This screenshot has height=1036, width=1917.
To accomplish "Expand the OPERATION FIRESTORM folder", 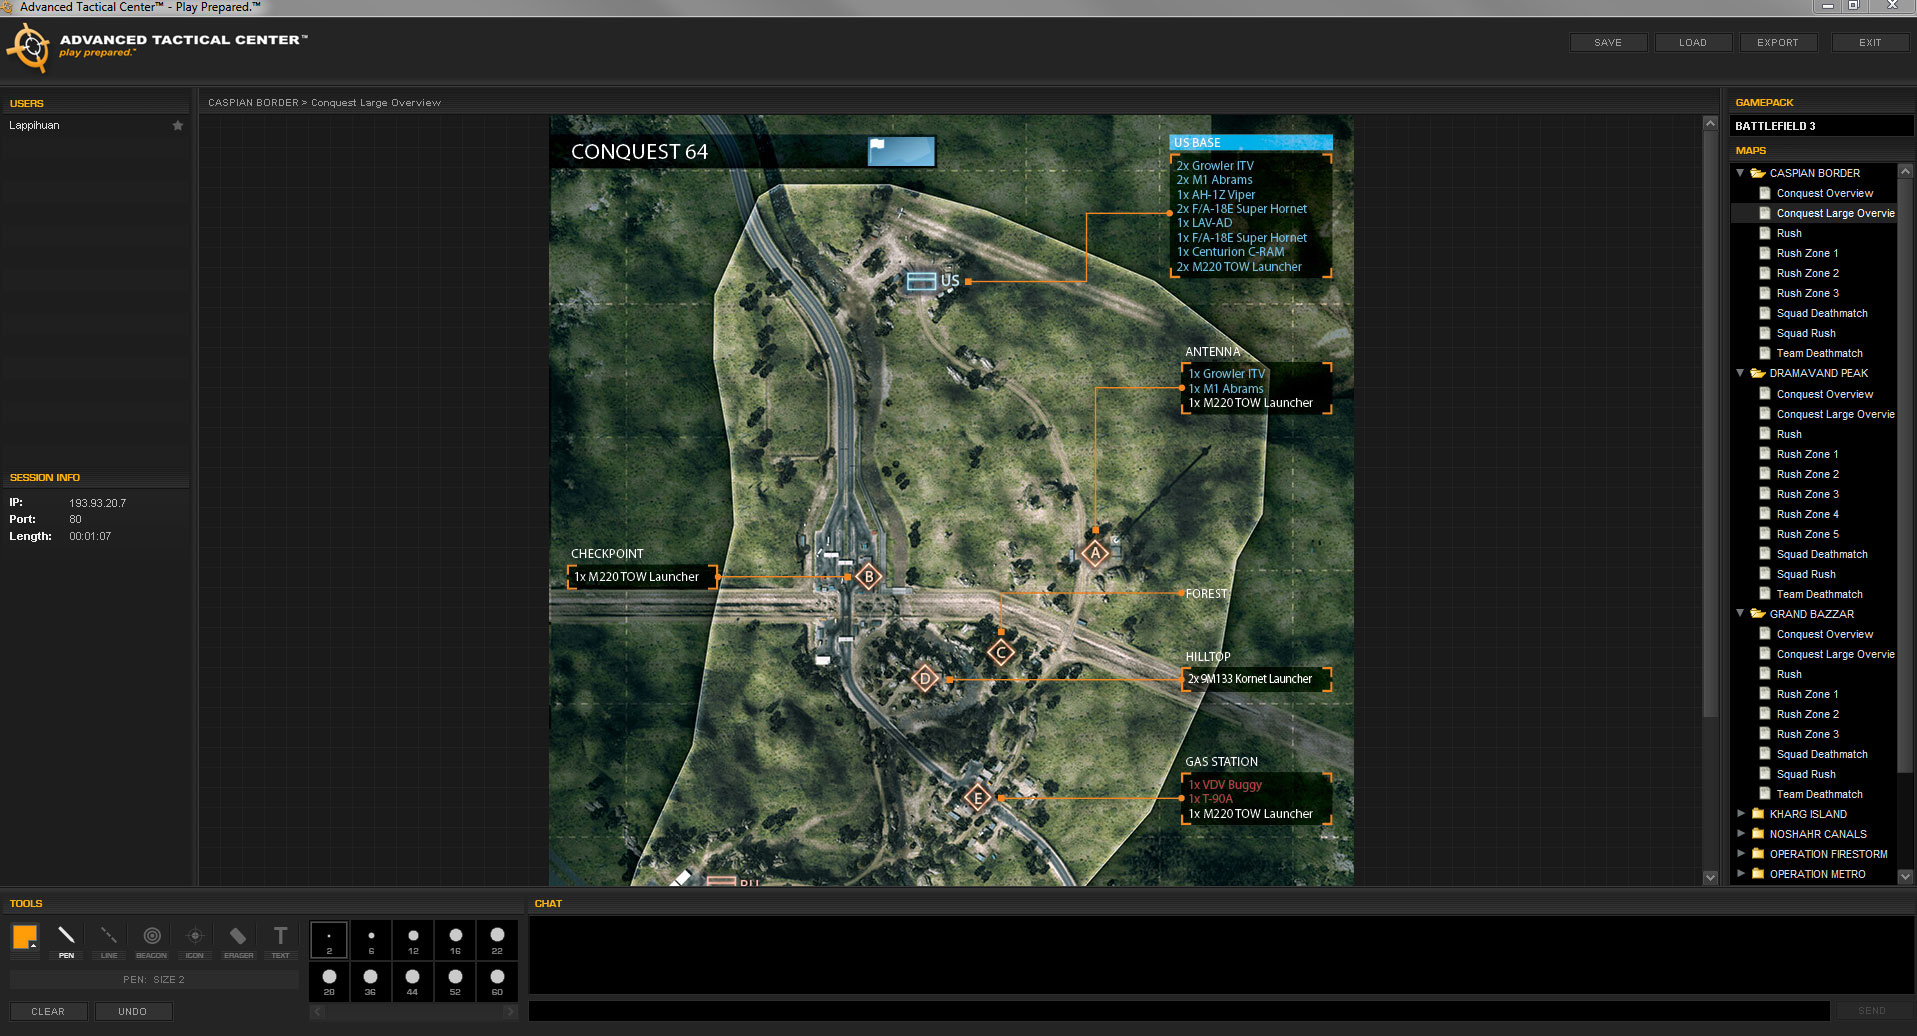I will [x=1740, y=853].
